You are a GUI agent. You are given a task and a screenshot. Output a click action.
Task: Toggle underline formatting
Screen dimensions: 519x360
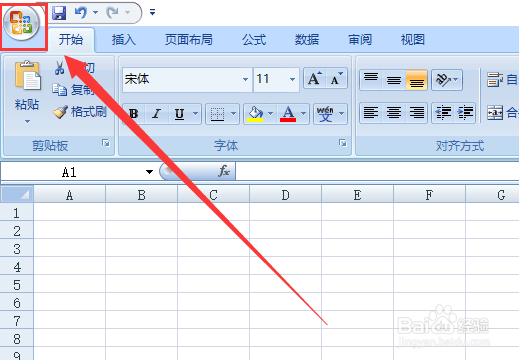point(180,114)
